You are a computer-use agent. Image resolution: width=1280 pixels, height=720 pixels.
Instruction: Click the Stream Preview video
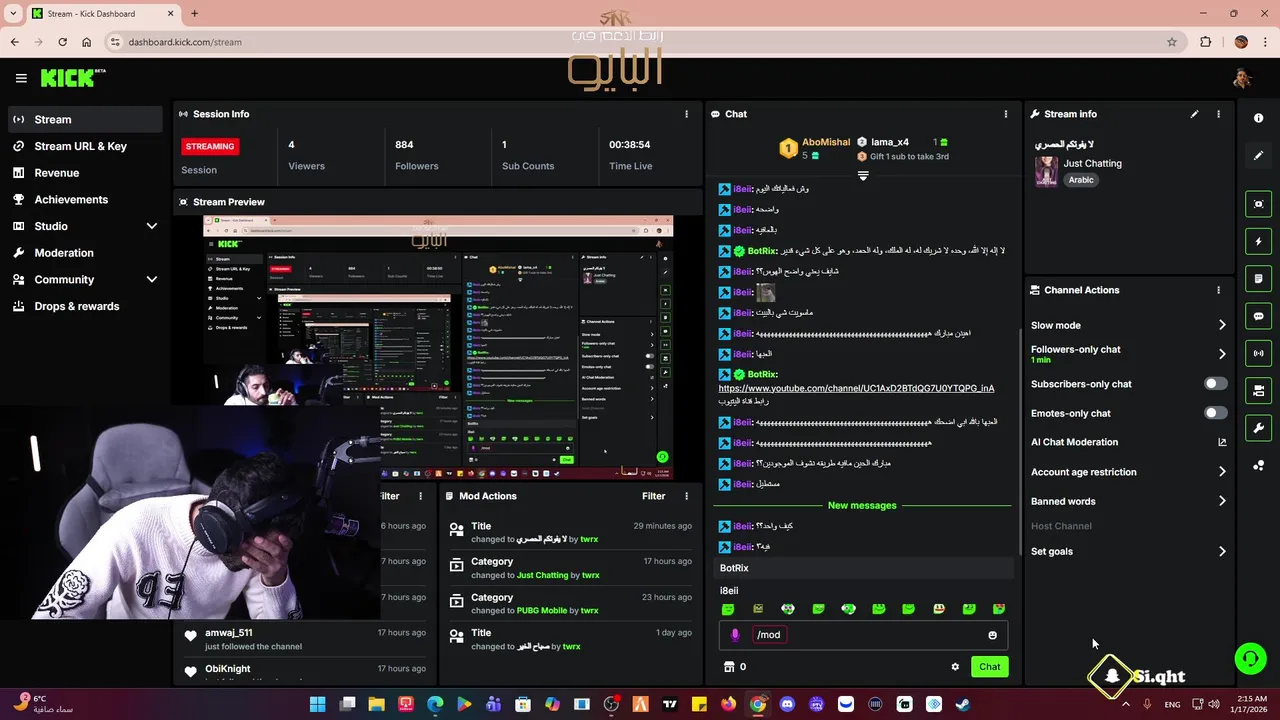click(x=438, y=347)
